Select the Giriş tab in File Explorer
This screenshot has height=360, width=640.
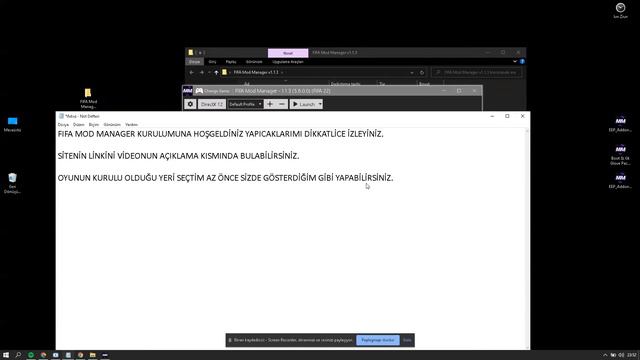point(212,62)
